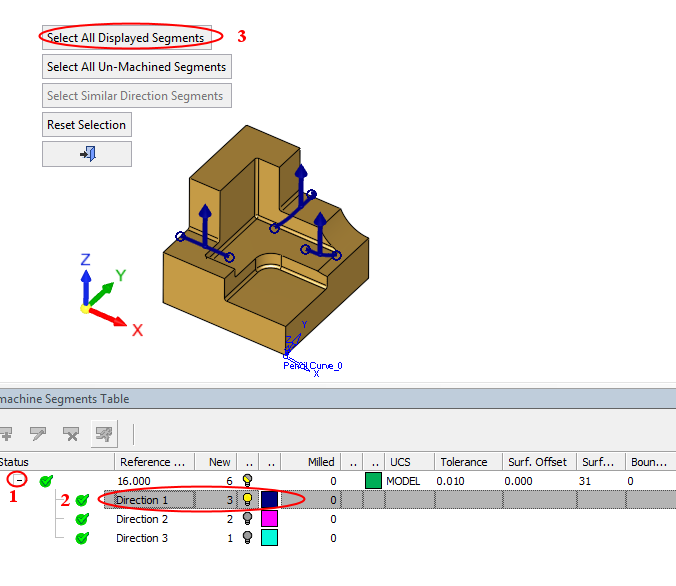Click the Reference column header

pyautogui.click(x=153, y=462)
